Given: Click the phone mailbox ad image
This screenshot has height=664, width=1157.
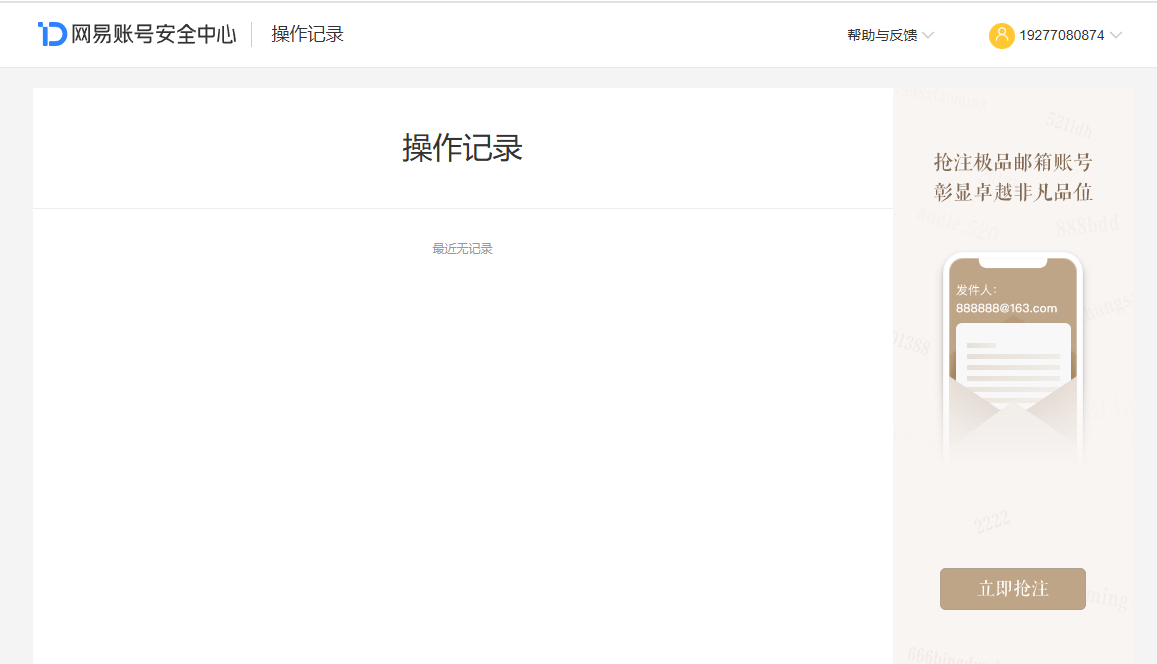Looking at the screenshot, I should (x=1012, y=359).
